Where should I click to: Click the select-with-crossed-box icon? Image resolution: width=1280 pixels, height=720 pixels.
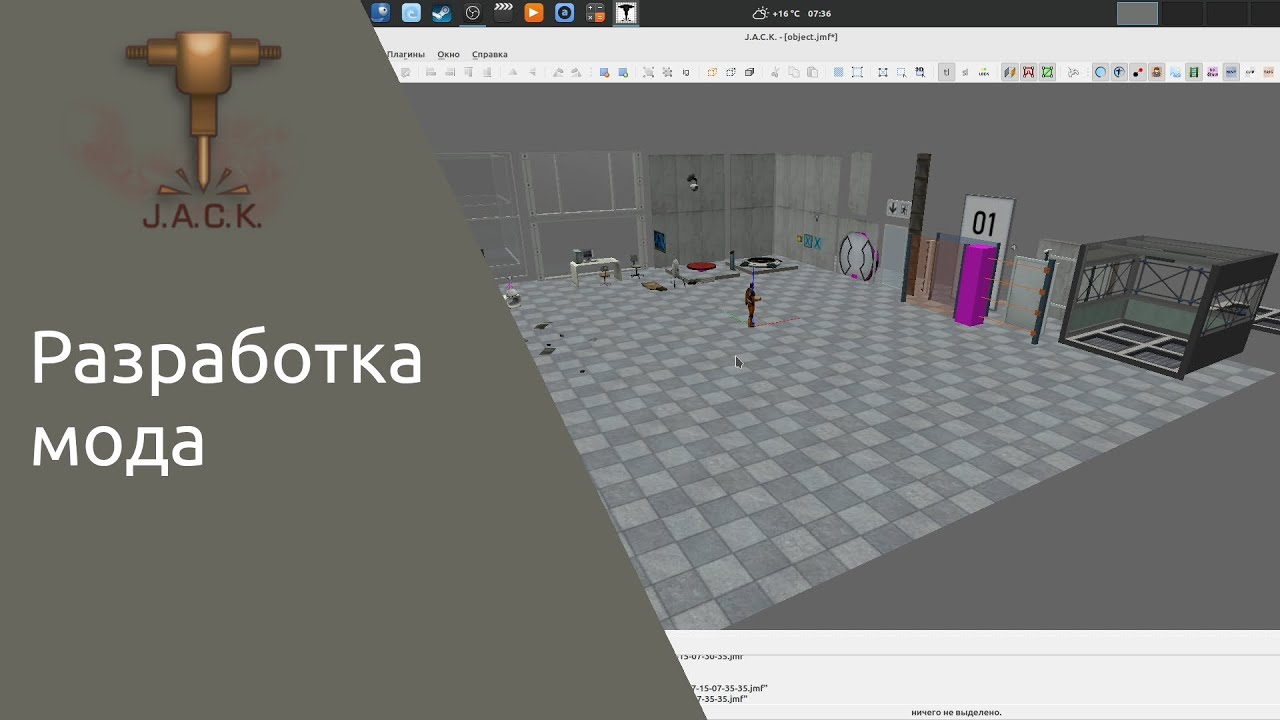883,72
